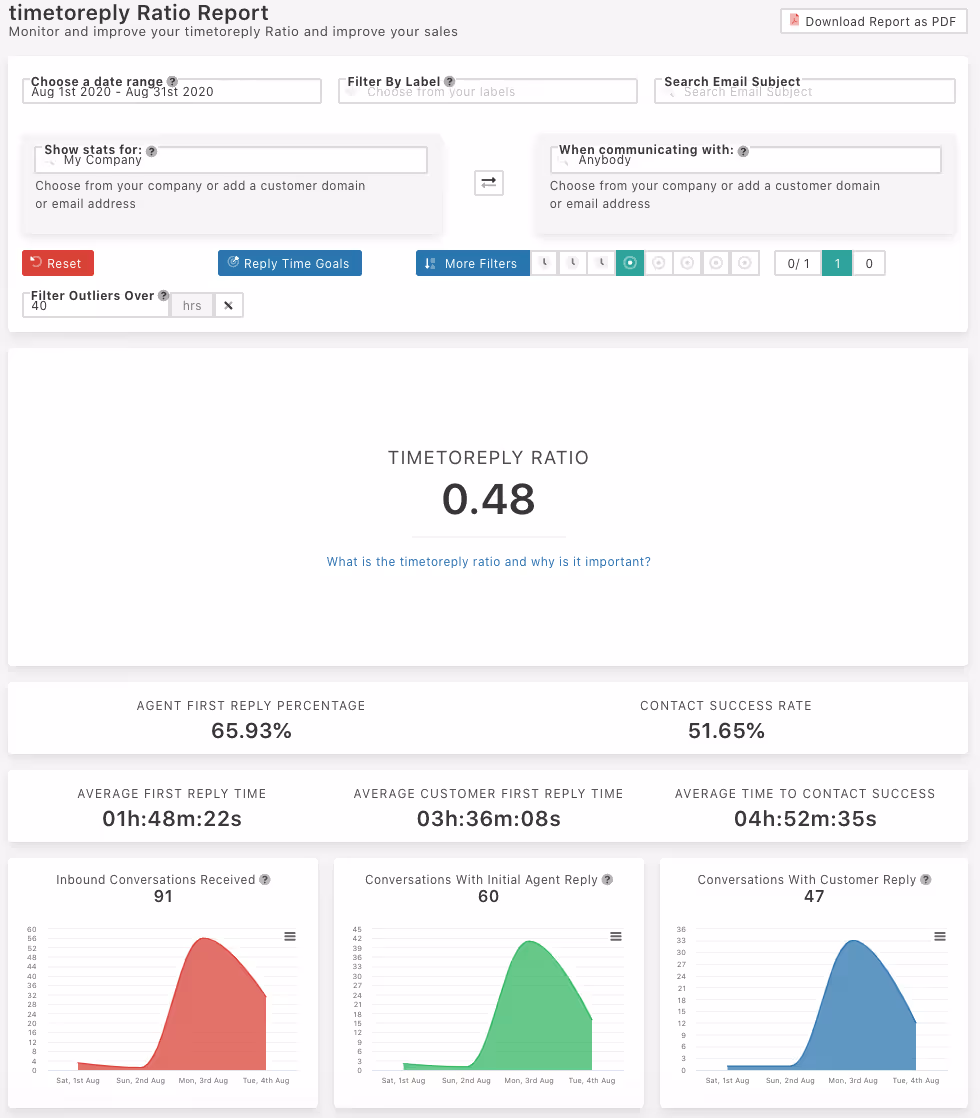This screenshot has width=980, height=1118.
Task: Open Customer Reply chart hamburger menu
Action: (940, 936)
